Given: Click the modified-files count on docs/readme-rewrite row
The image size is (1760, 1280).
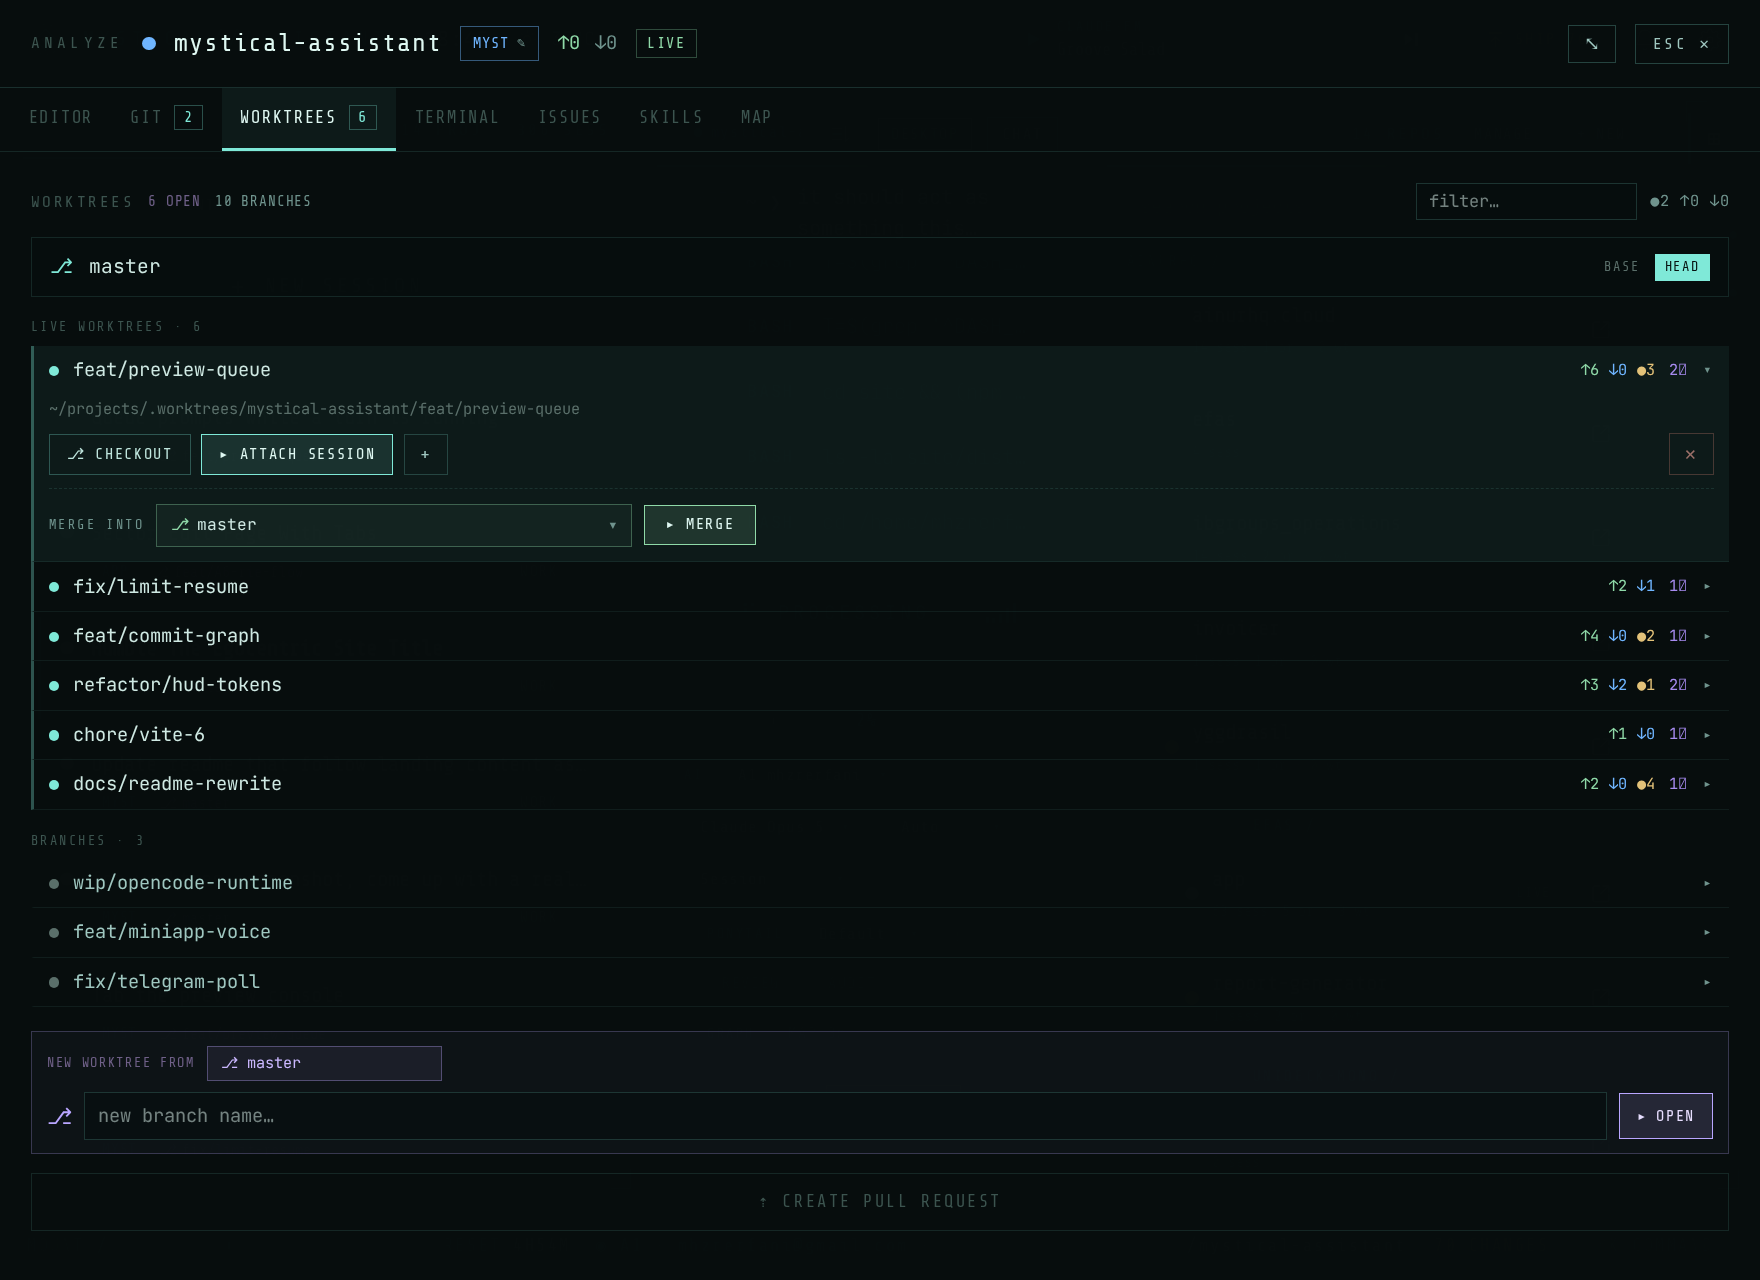Looking at the screenshot, I should coord(1646,784).
